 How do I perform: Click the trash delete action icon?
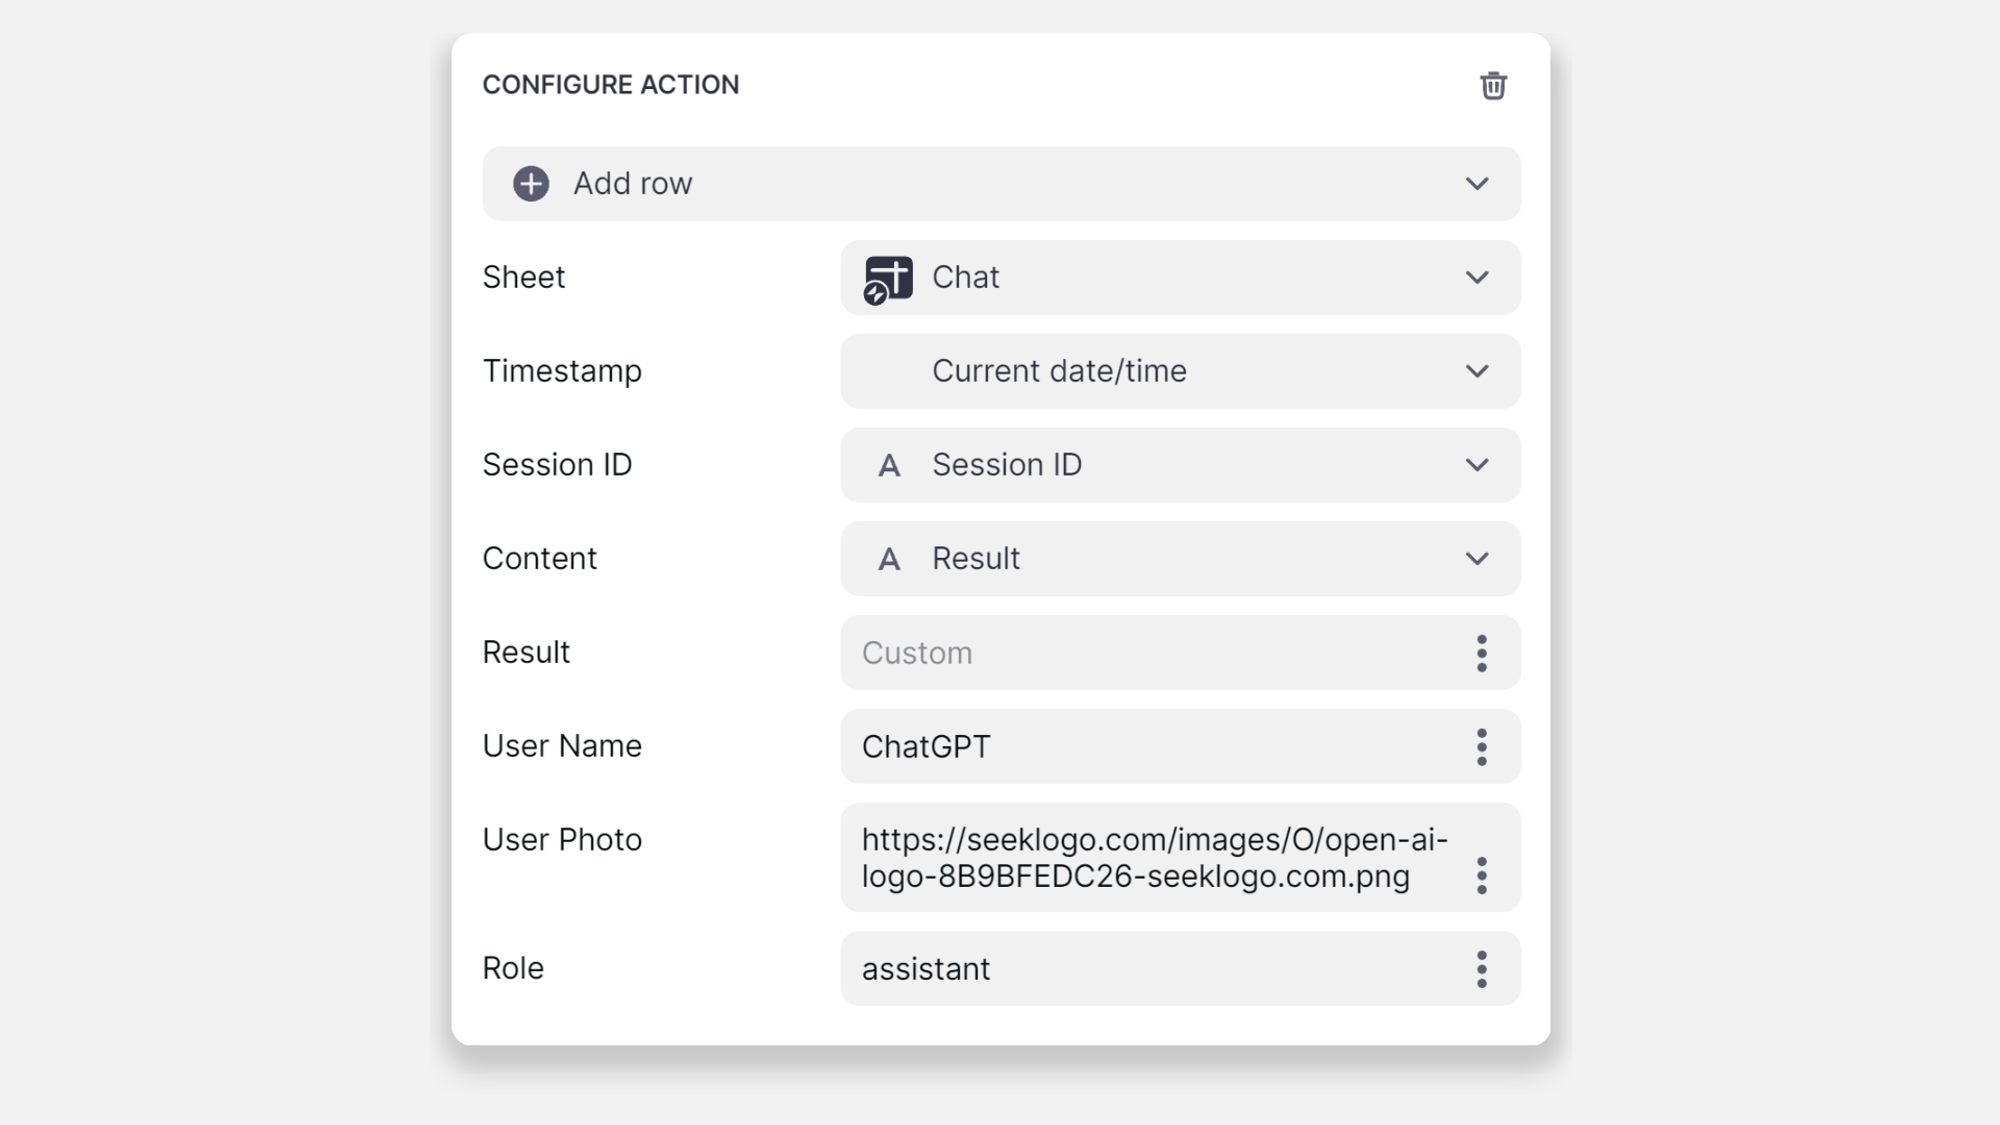[x=1493, y=86]
